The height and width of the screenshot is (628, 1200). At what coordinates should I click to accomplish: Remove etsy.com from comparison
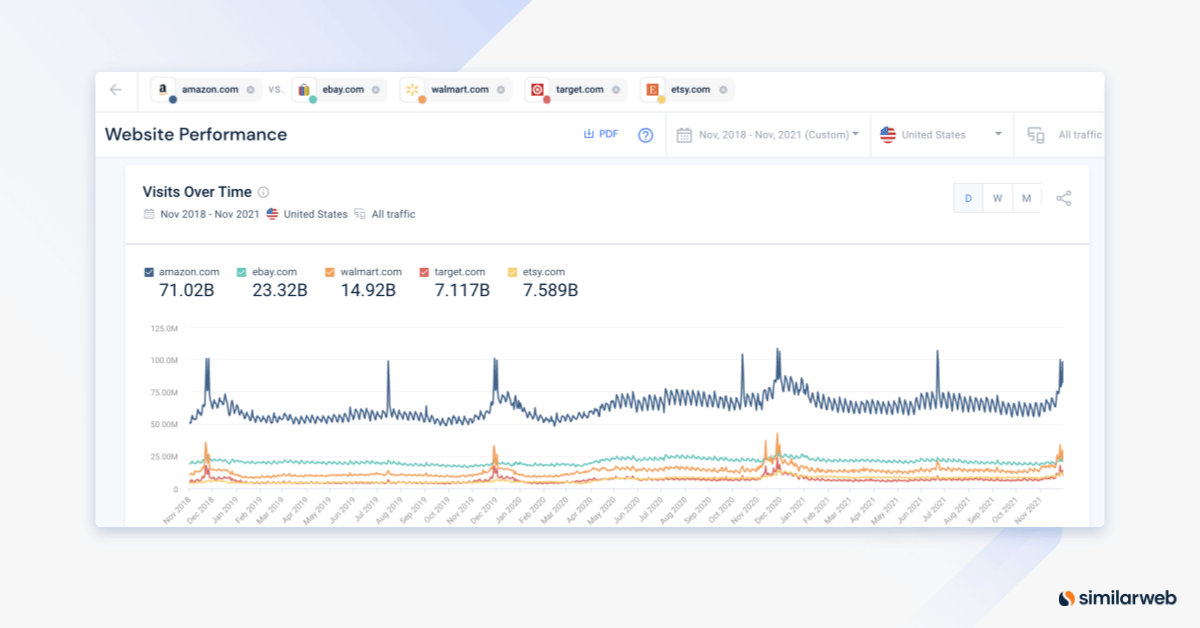722,90
